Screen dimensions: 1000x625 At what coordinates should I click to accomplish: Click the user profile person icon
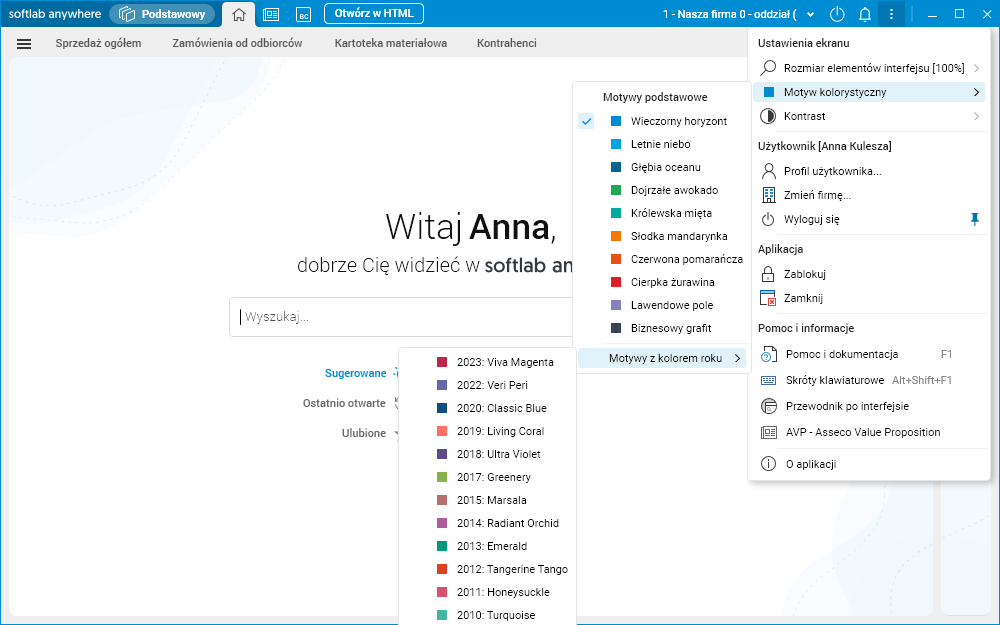click(x=768, y=171)
